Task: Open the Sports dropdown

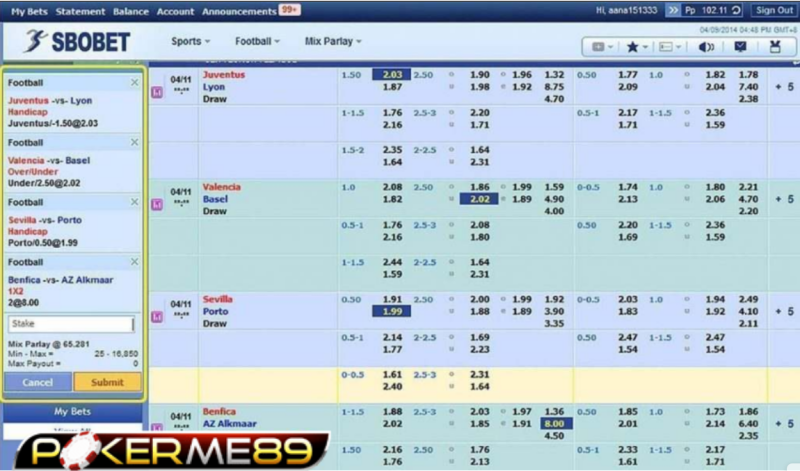Action: point(190,41)
